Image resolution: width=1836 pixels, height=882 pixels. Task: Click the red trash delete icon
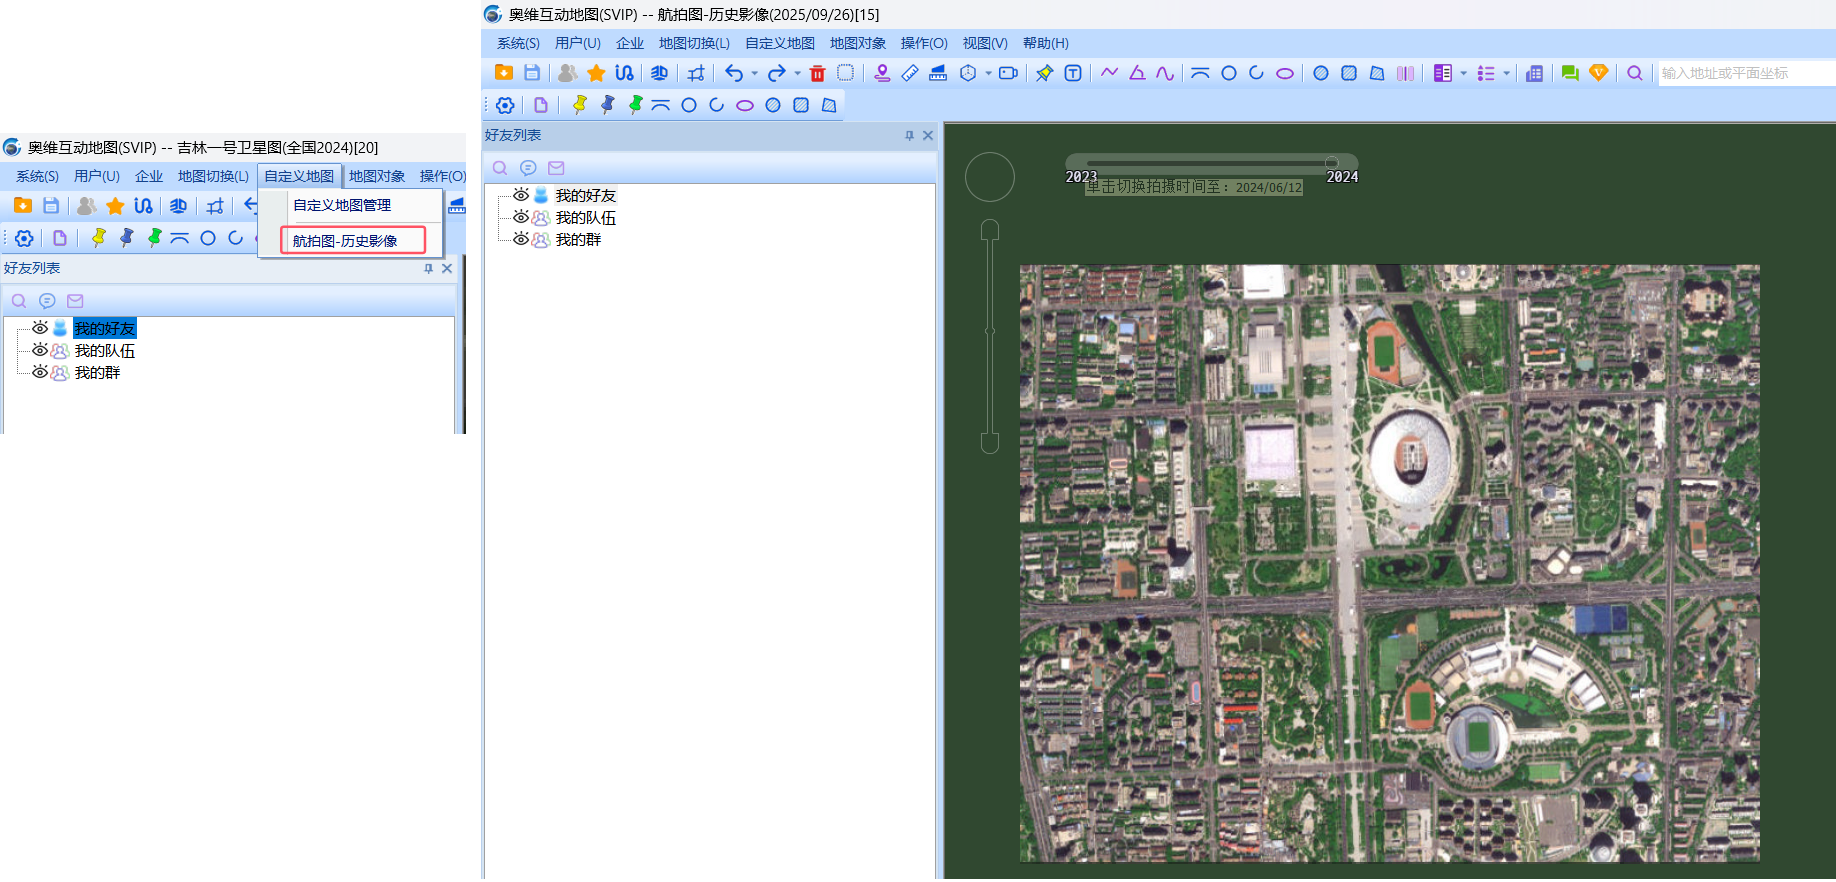[817, 73]
